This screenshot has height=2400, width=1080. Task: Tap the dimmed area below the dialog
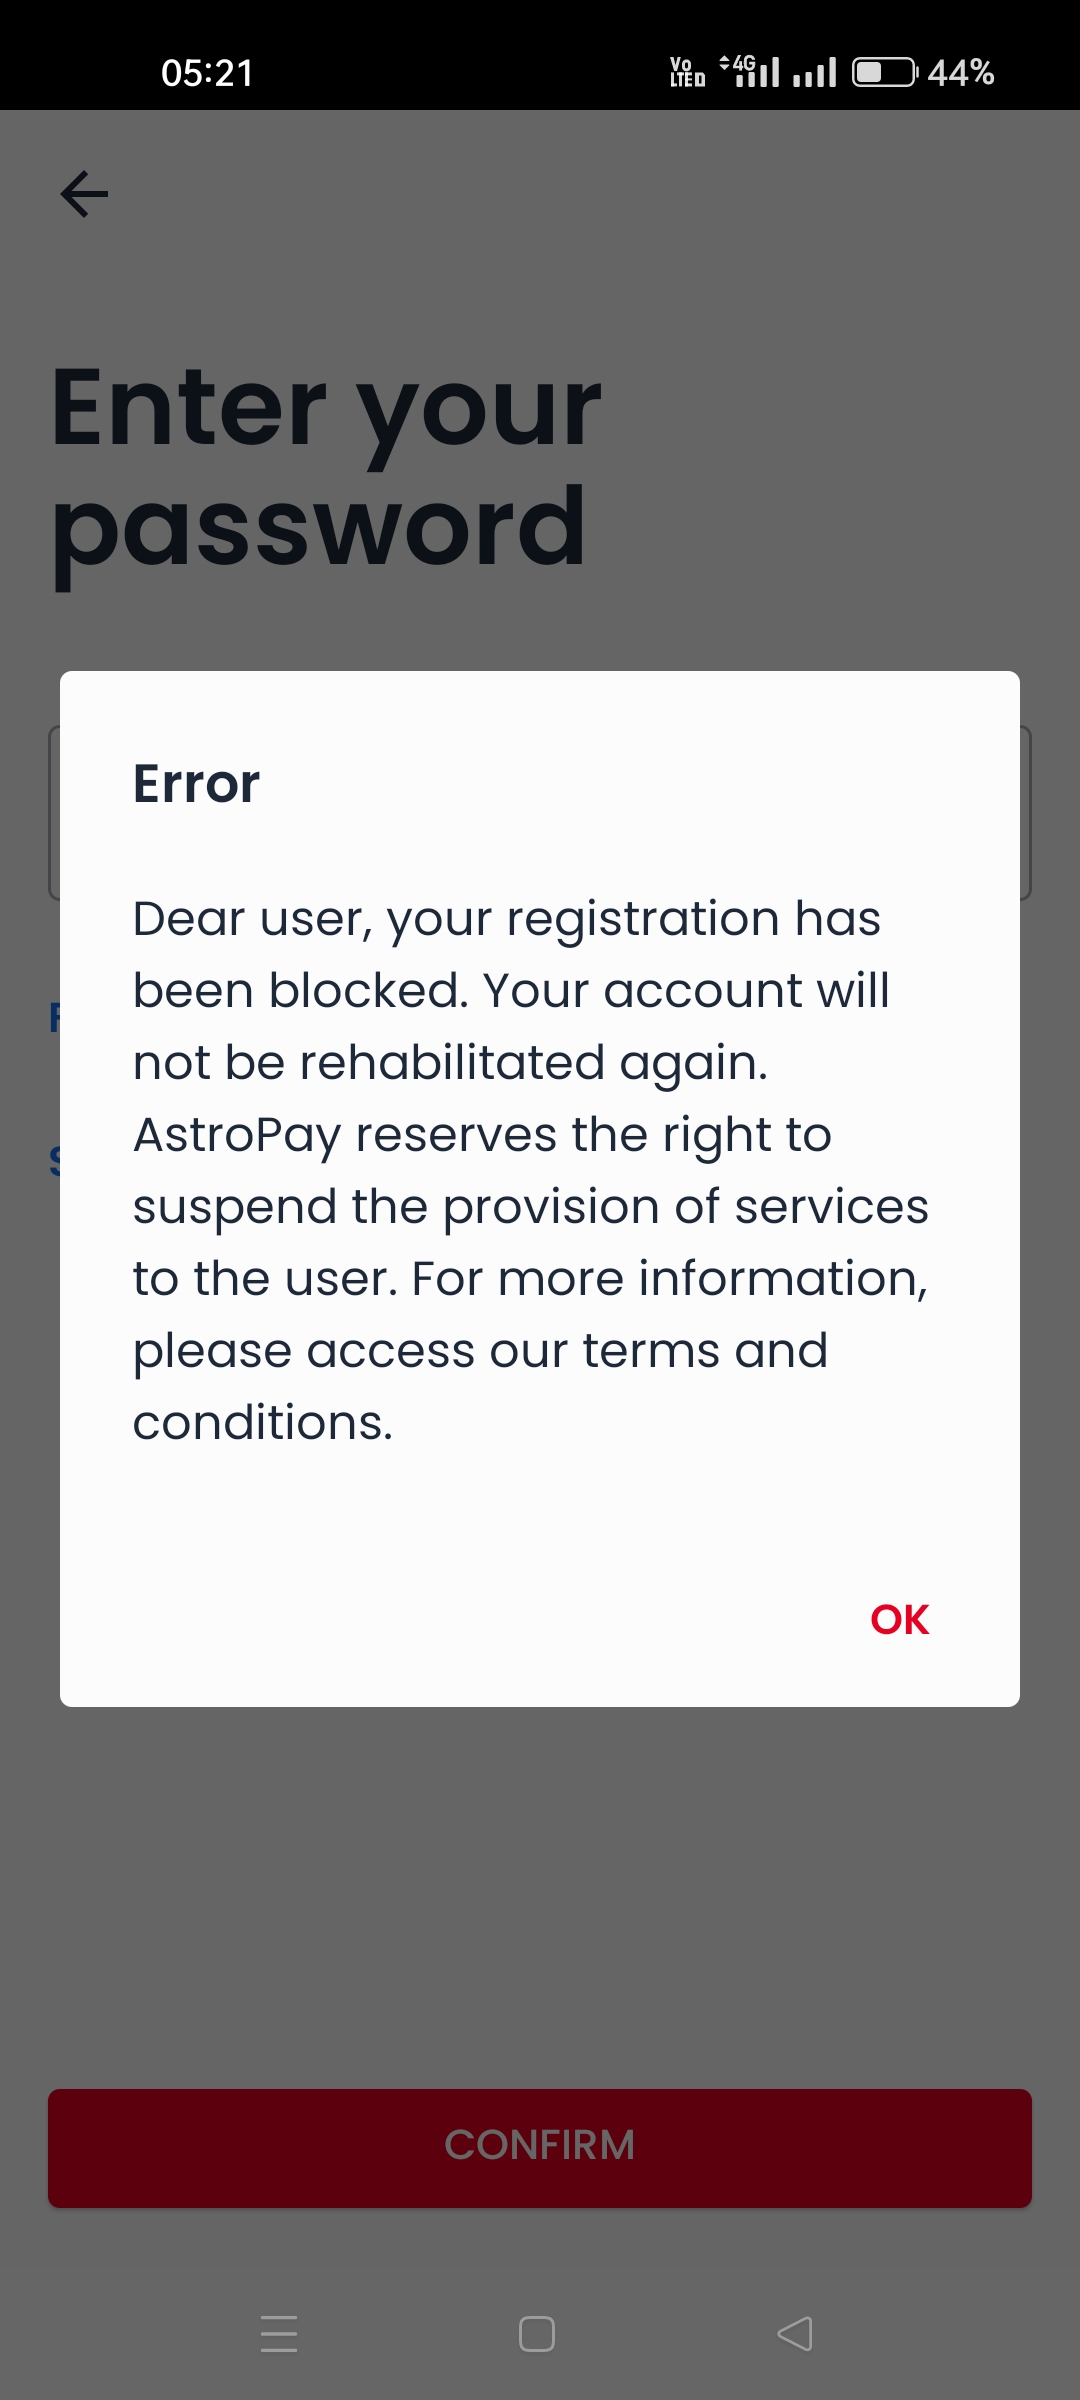tap(540, 1890)
